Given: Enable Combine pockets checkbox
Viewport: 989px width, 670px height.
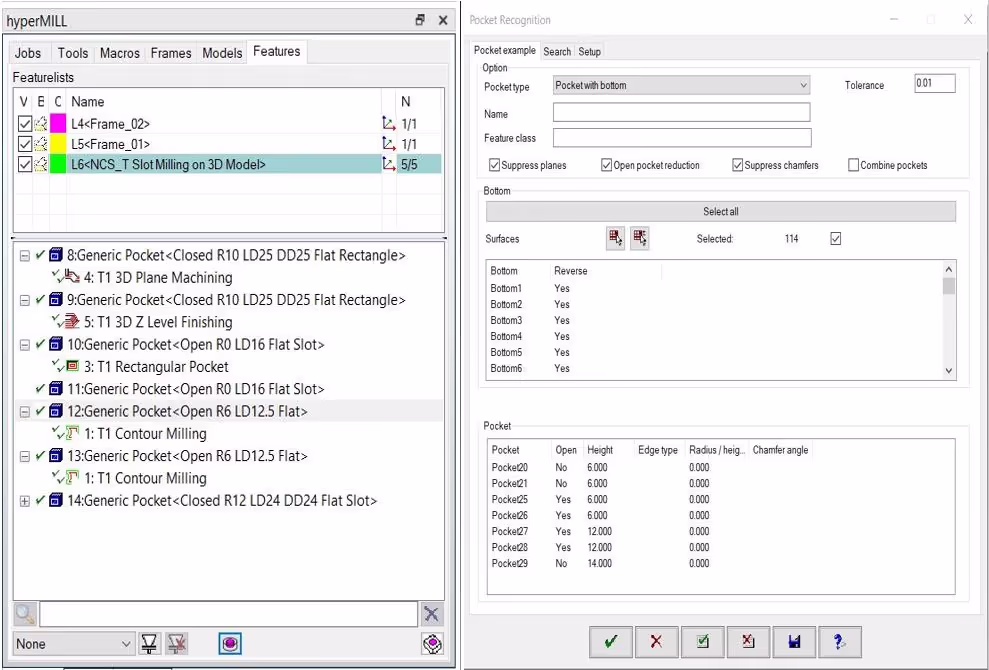Looking at the screenshot, I should (x=853, y=165).
